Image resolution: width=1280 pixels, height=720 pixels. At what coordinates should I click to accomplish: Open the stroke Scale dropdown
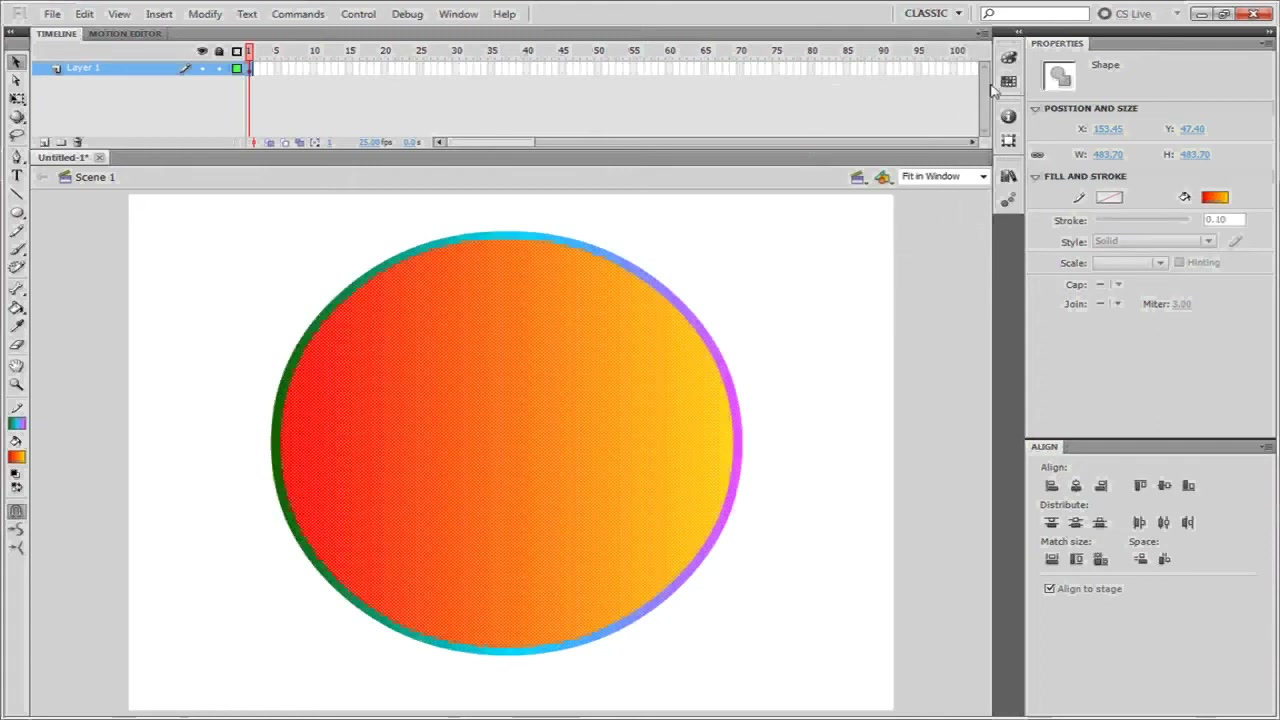coord(1129,263)
